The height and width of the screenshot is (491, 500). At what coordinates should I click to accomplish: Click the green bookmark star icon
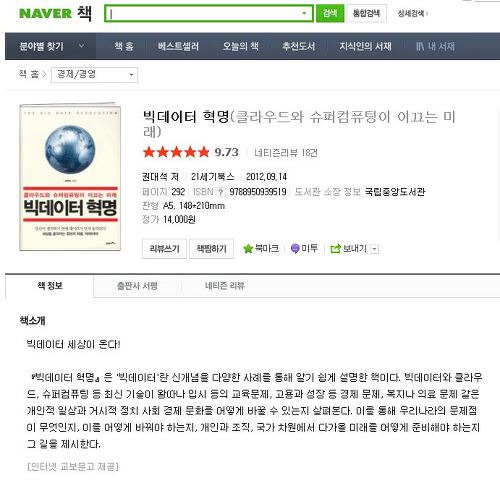(248, 249)
